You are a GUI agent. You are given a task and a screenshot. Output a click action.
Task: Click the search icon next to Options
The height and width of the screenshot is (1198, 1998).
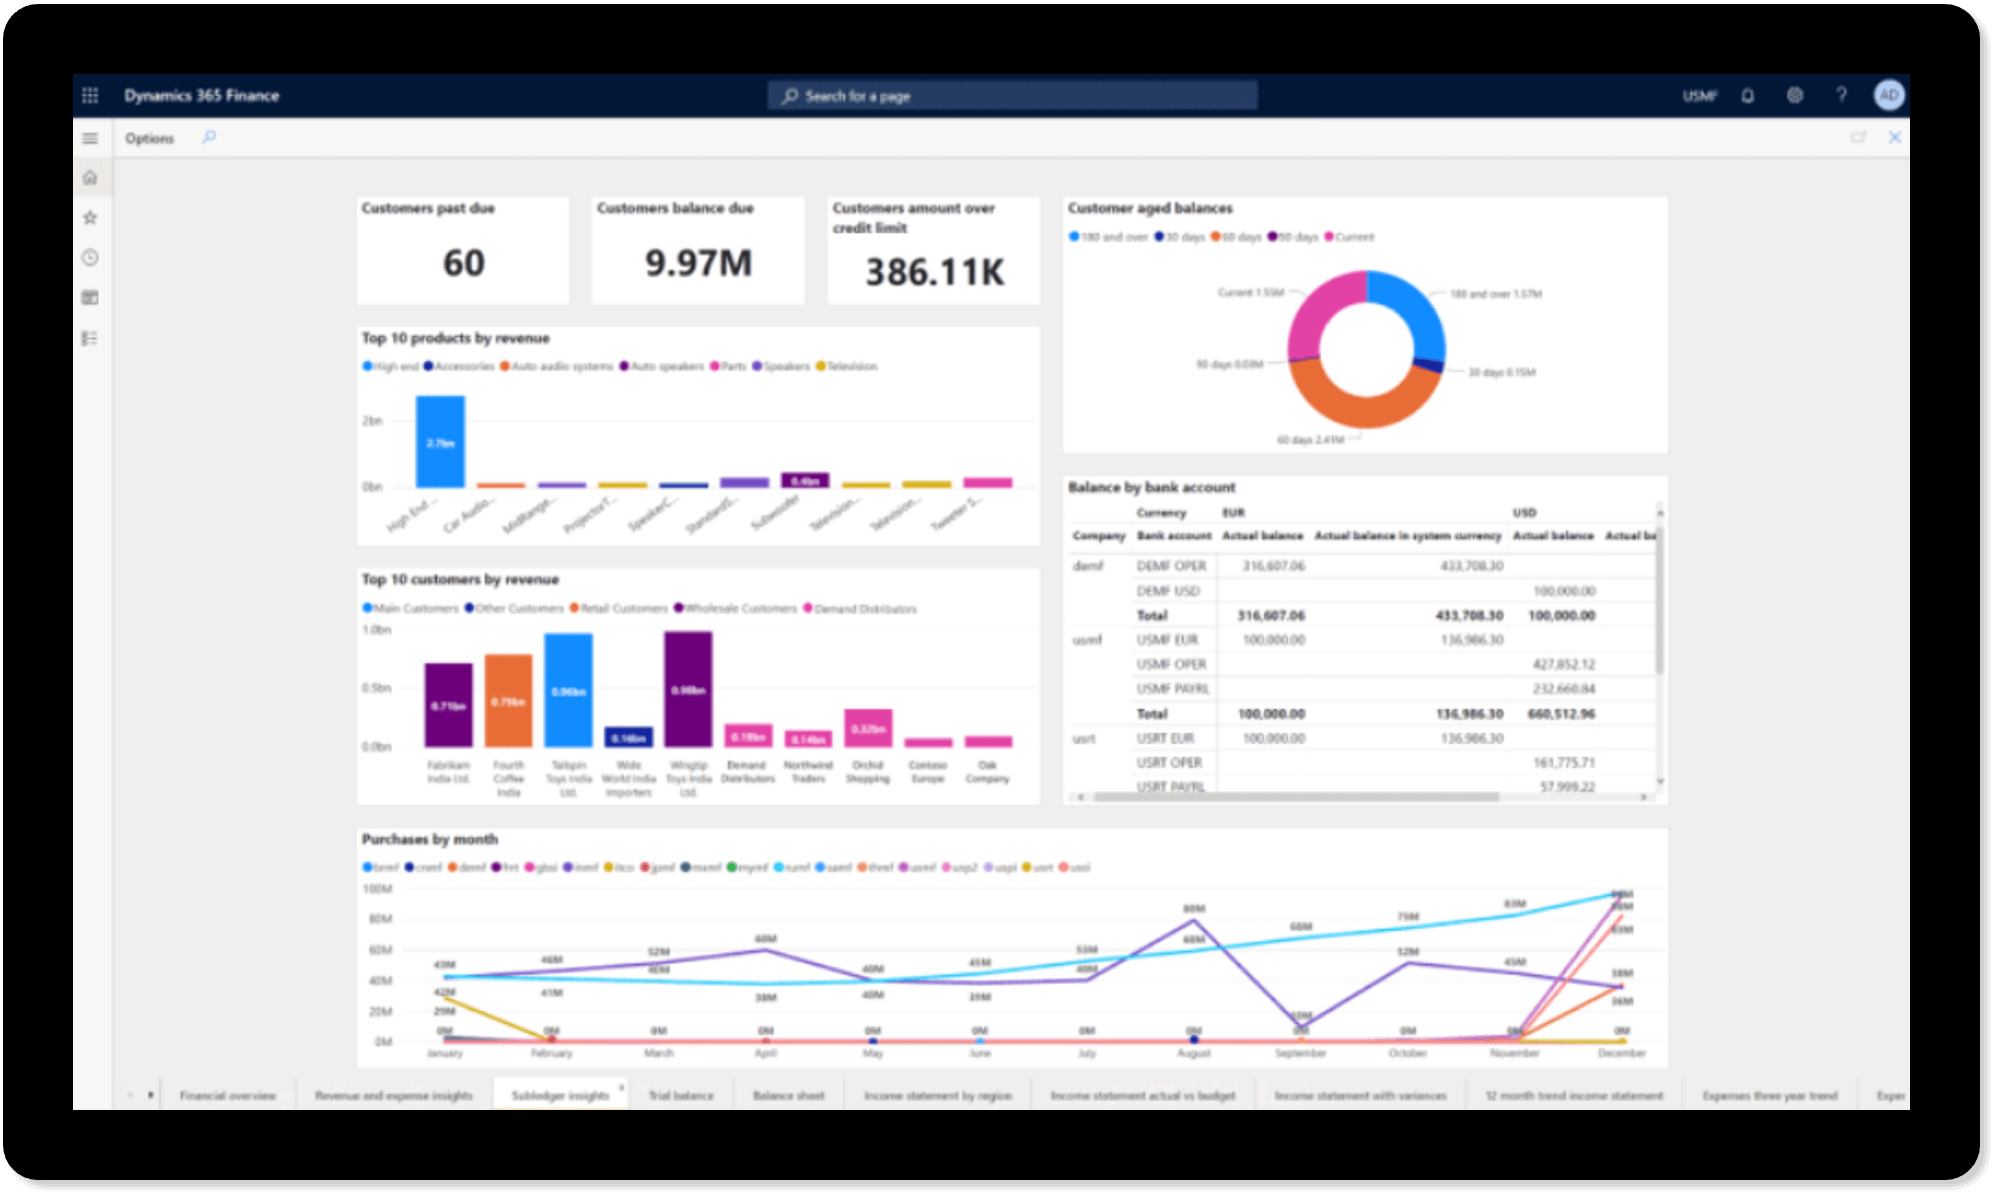(209, 138)
